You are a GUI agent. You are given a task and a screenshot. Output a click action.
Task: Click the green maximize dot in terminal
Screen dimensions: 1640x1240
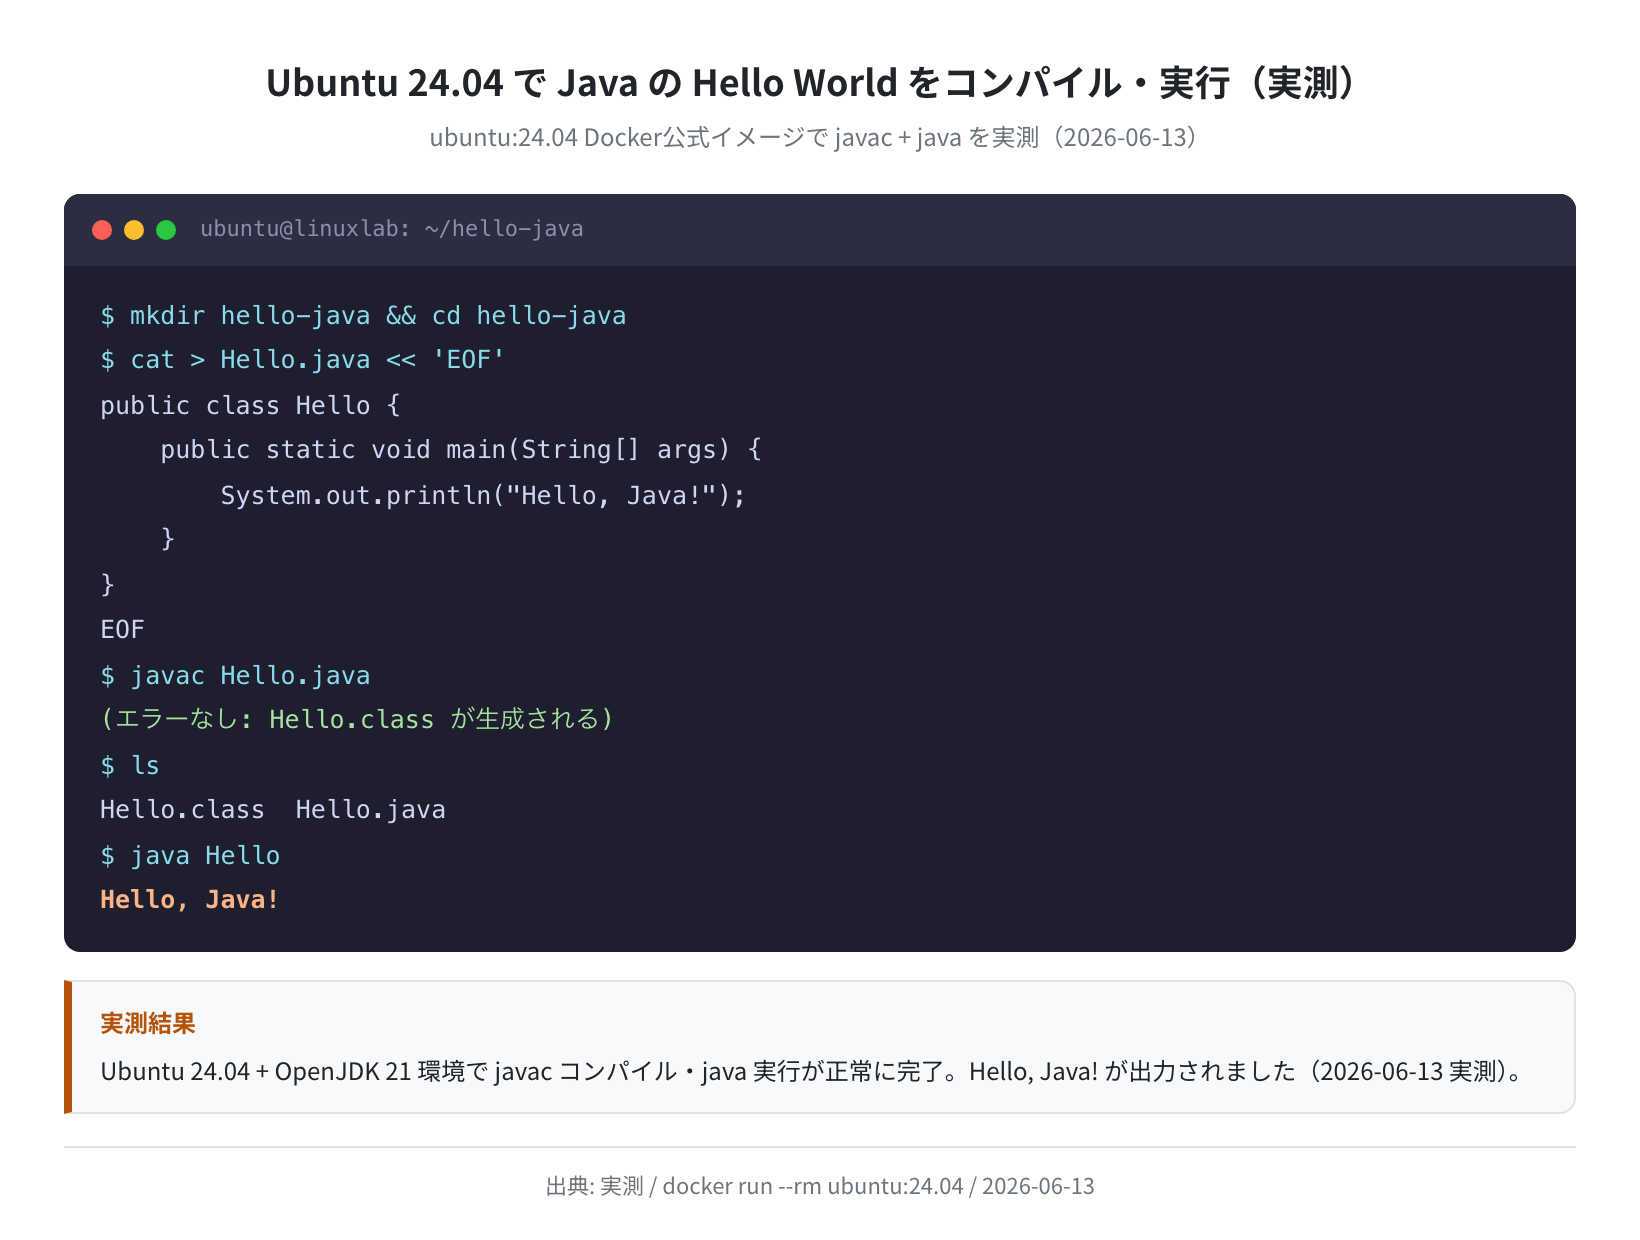pos(166,230)
